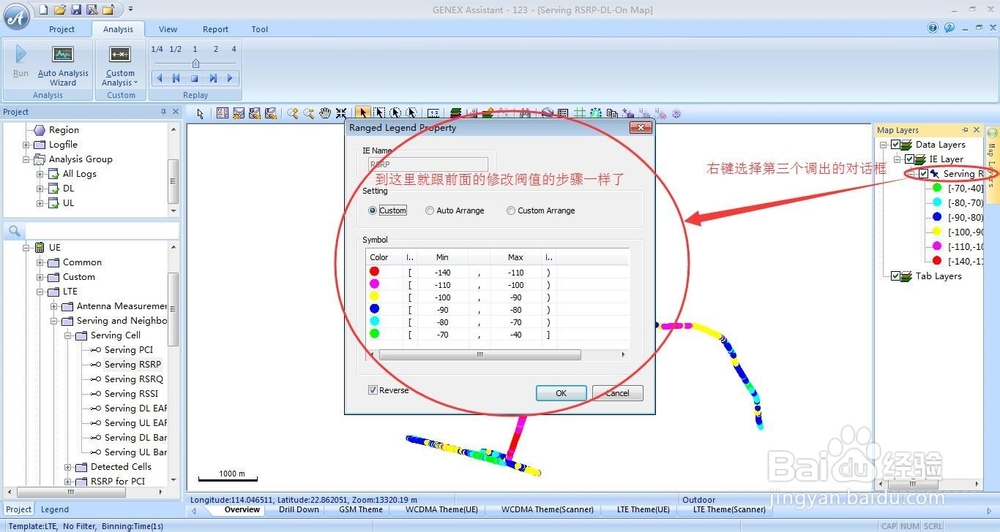This screenshot has height=532, width=1000.
Task: Click the disabled Run analysis arrow icon
Action: [20, 54]
